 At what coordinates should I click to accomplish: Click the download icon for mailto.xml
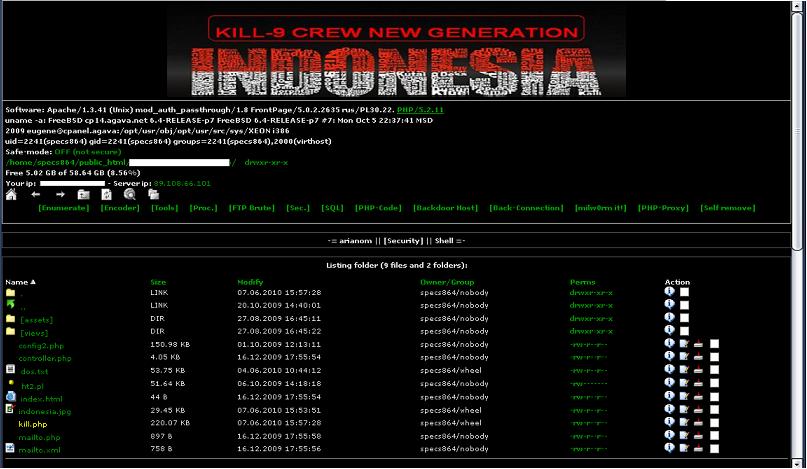coord(698,448)
